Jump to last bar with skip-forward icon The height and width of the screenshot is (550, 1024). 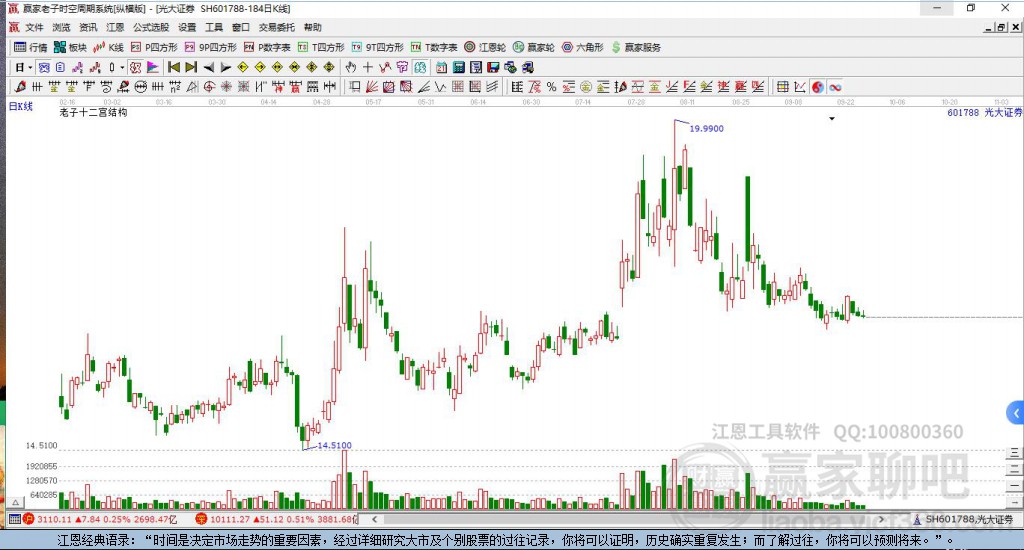pyautogui.click(x=191, y=67)
